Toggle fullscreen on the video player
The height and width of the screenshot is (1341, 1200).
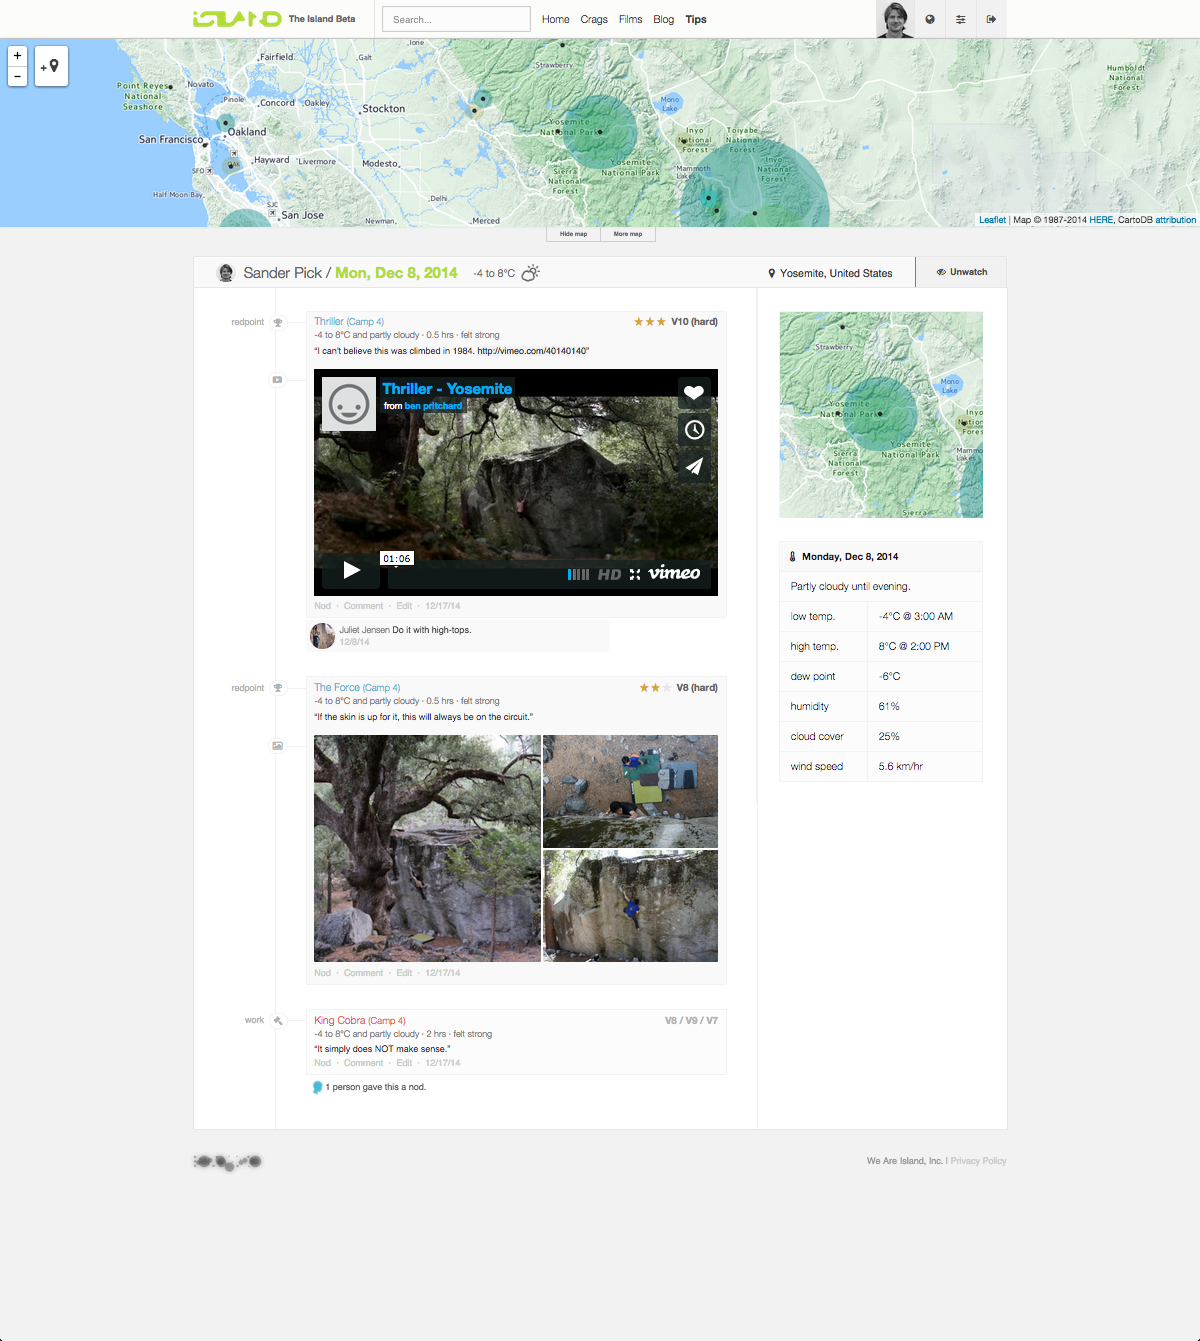(635, 574)
